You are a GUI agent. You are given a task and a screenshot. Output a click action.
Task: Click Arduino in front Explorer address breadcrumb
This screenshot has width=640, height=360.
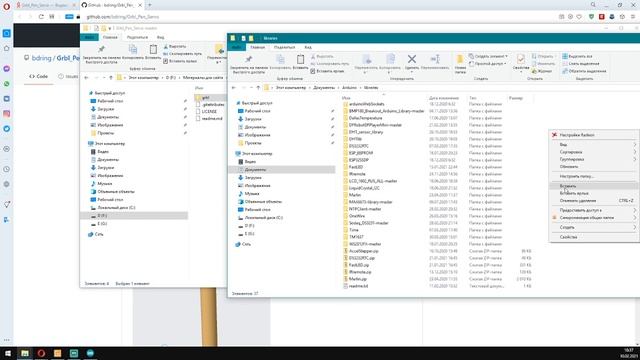pos(349,88)
